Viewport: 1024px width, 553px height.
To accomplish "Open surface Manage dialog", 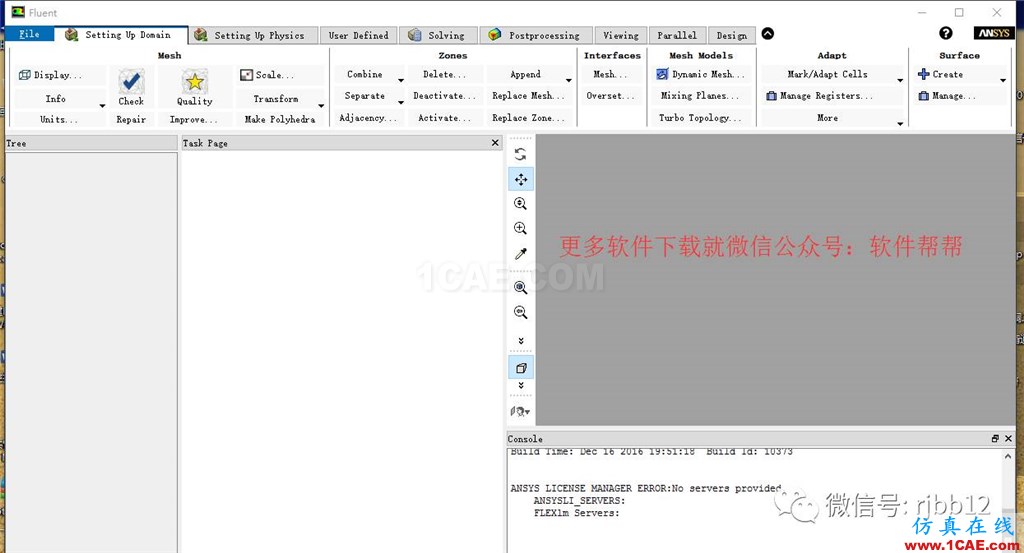I will (x=948, y=96).
